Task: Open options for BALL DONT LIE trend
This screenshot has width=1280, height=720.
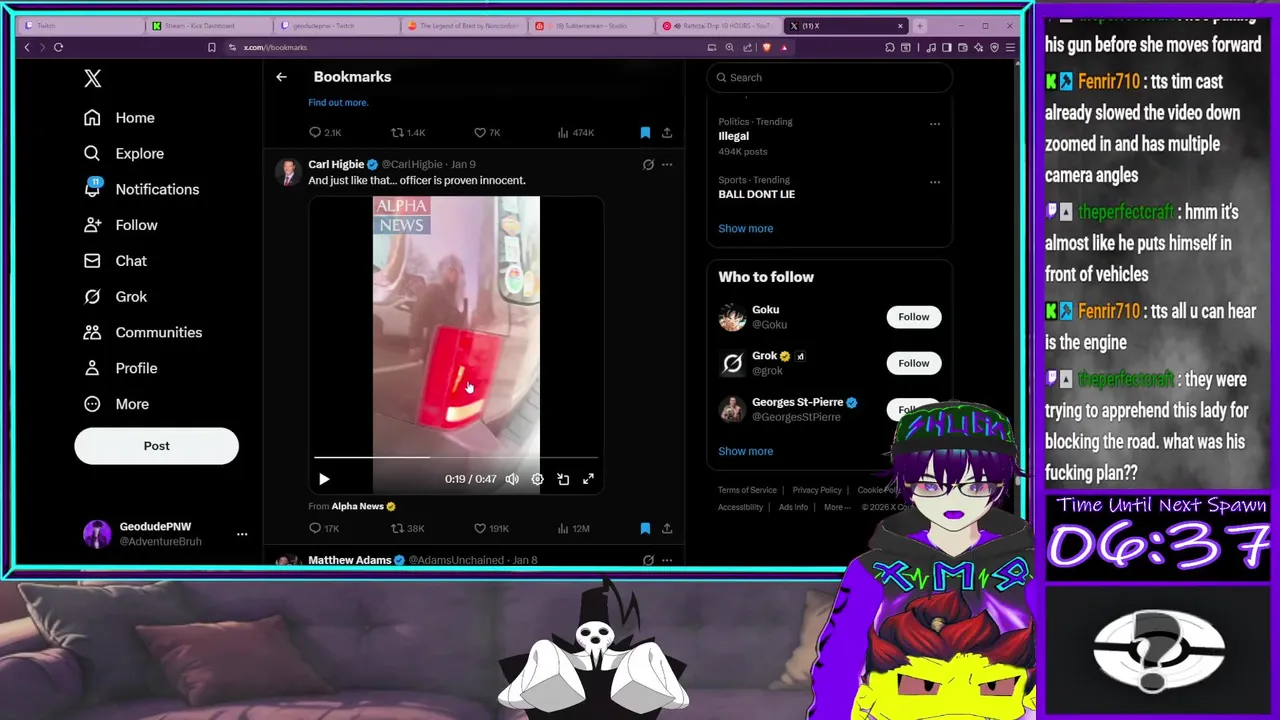Action: point(935,182)
